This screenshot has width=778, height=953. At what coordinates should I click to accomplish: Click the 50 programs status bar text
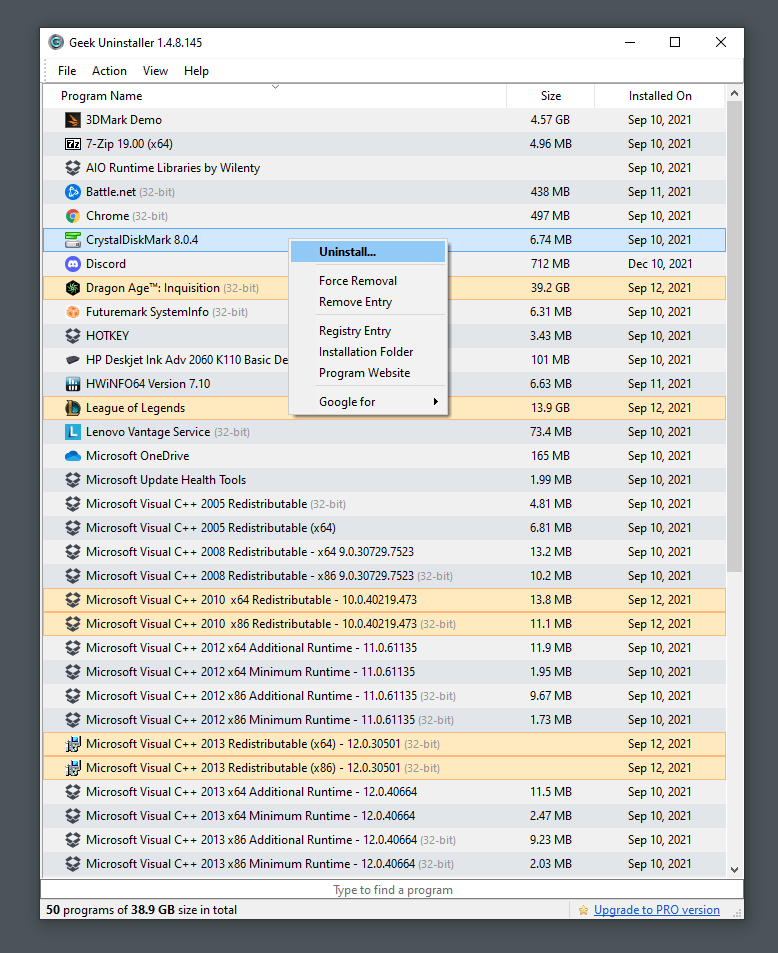point(142,910)
